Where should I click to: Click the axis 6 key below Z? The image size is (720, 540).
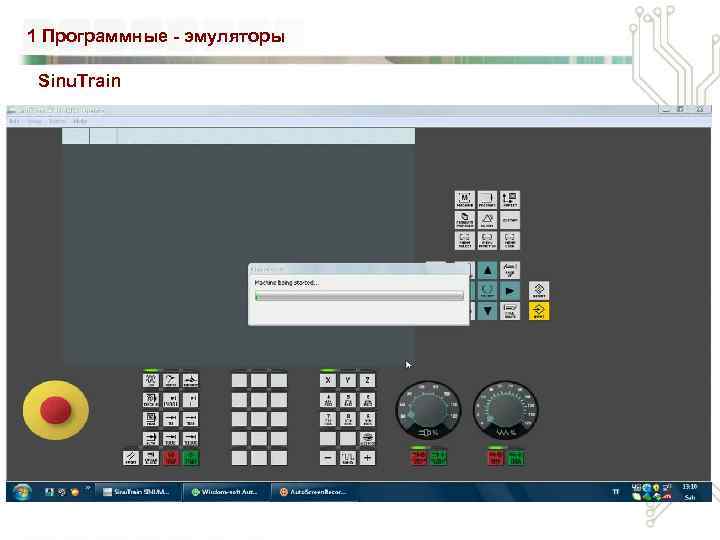click(x=367, y=400)
